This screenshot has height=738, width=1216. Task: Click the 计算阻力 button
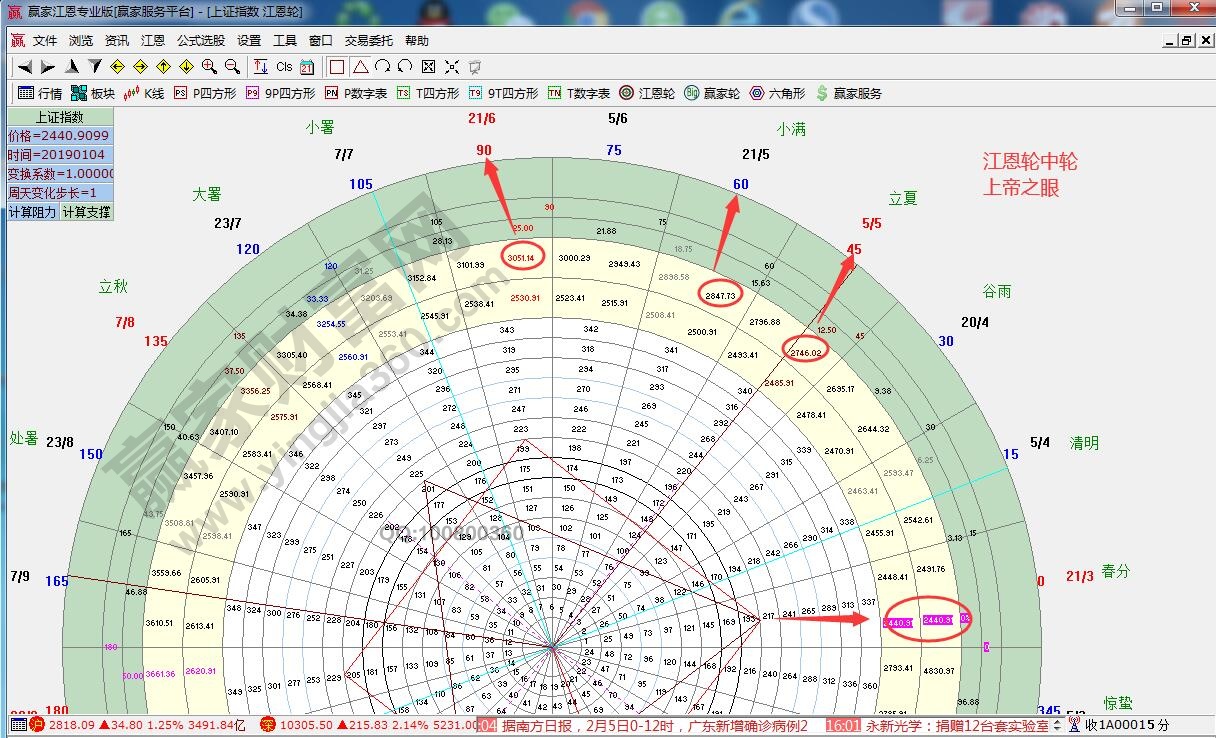33,212
